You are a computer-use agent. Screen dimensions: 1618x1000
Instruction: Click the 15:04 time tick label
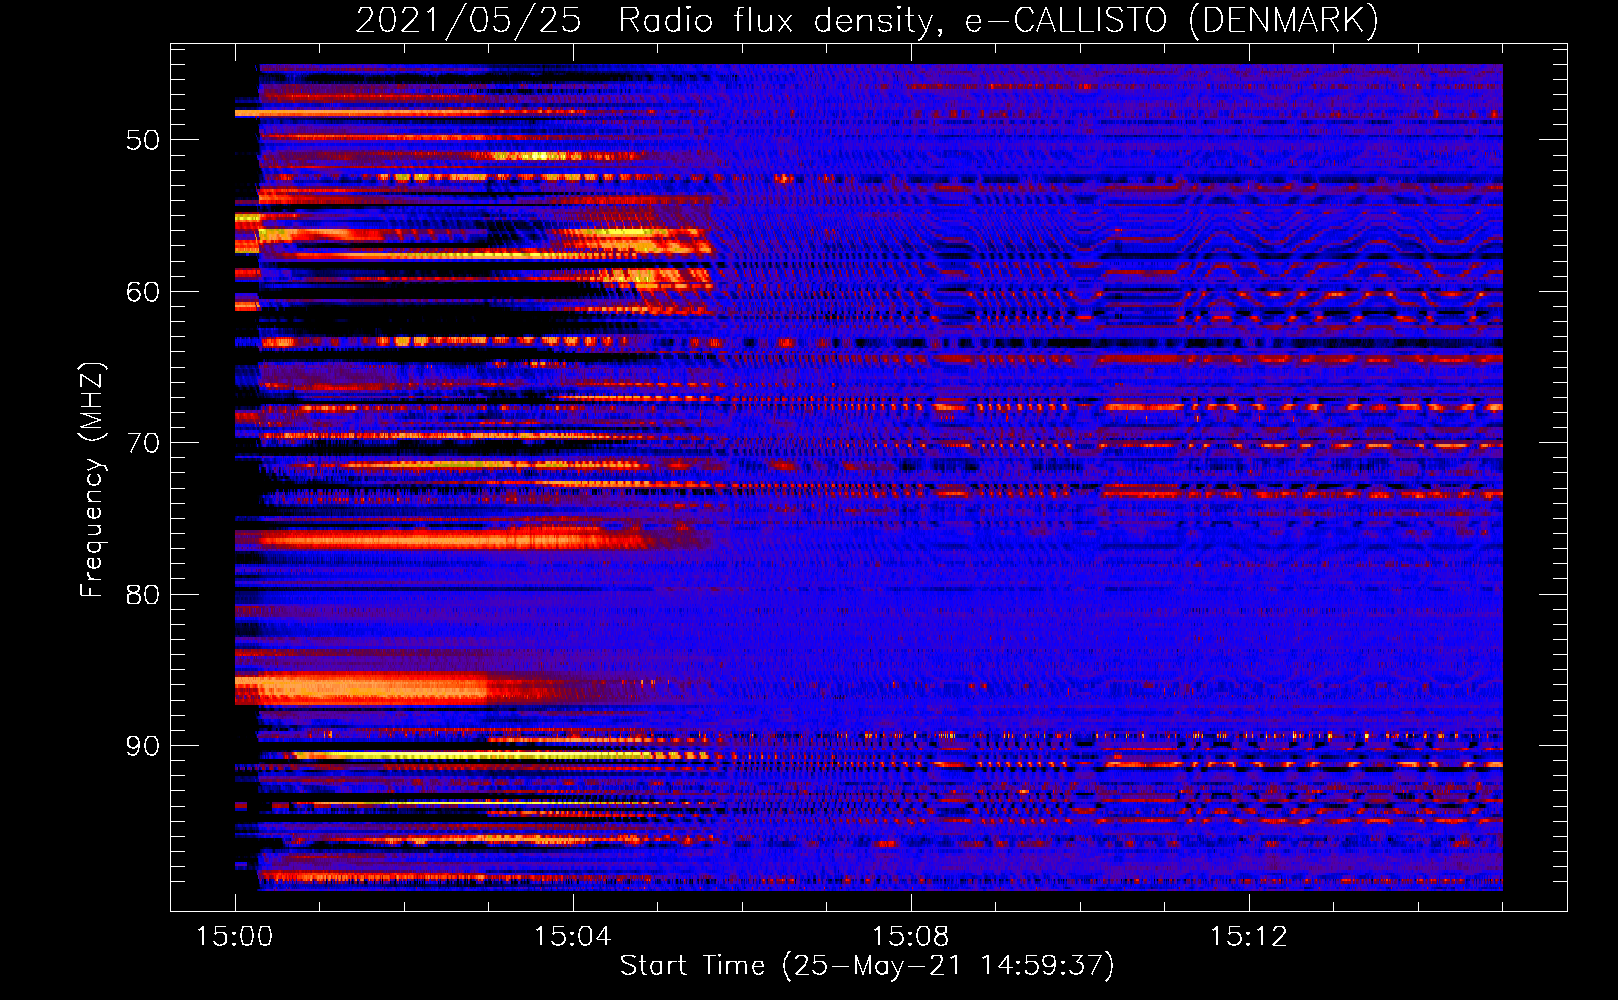pos(572,937)
